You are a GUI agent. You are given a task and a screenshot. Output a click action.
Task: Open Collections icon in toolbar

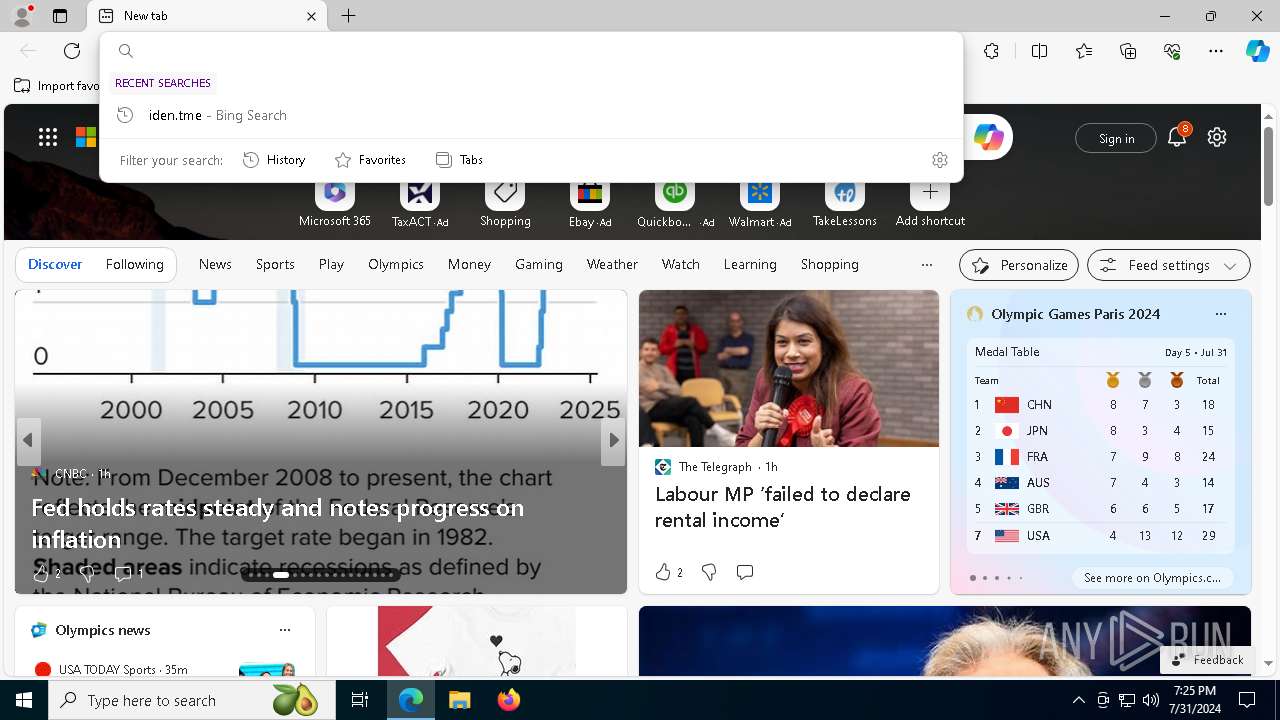point(1128,51)
